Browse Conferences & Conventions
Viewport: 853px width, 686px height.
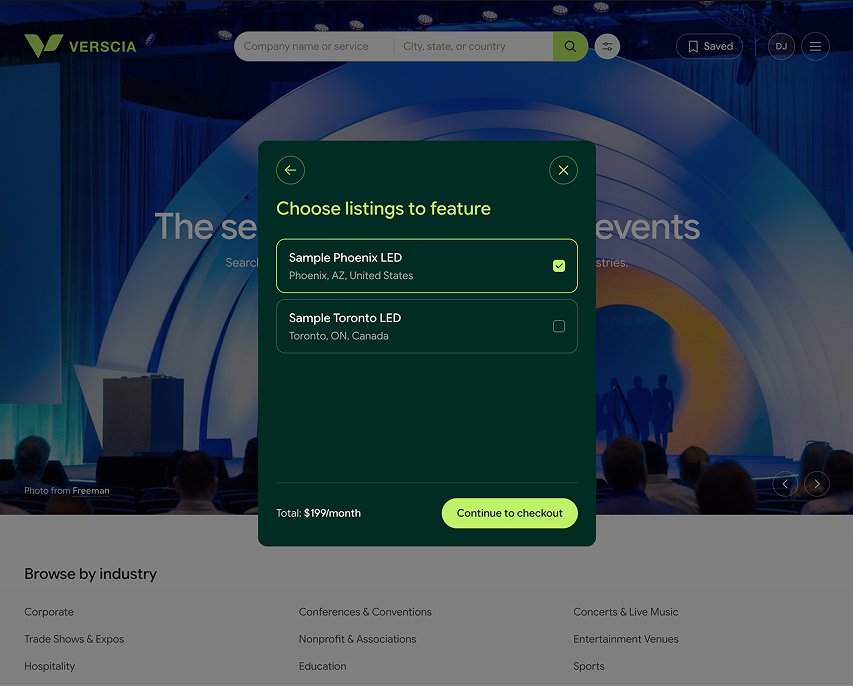[x=365, y=612]
